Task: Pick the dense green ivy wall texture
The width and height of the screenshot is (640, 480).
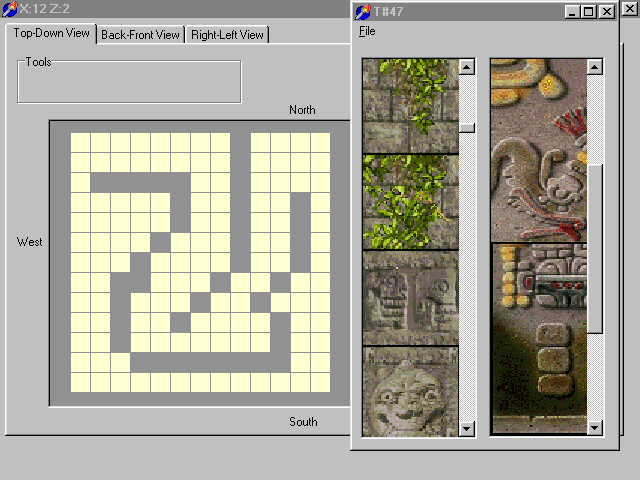Action: (x=411, y=202)
